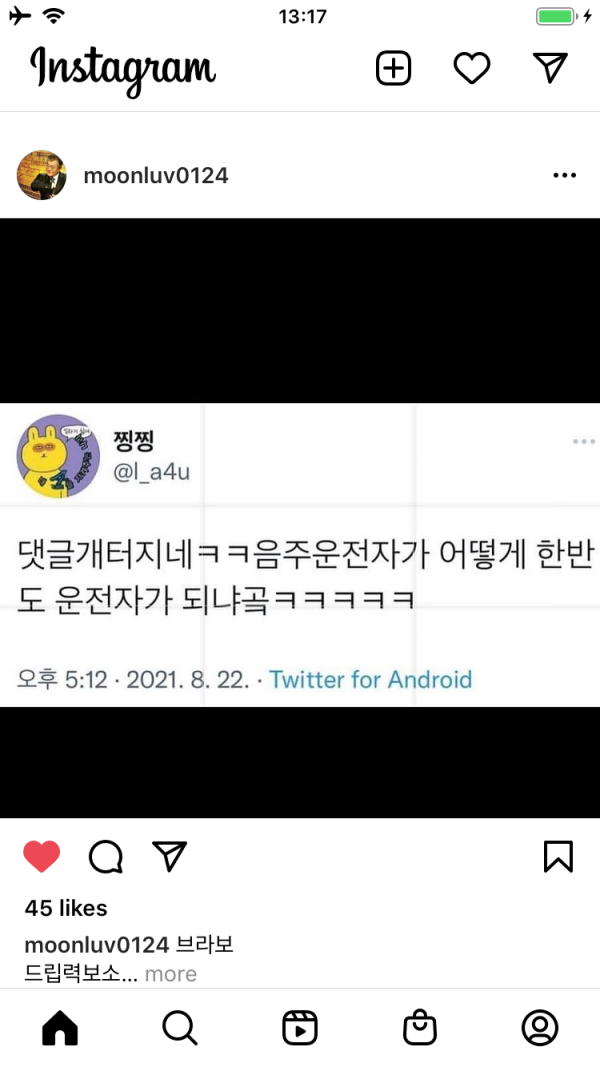The width and height of the screenshot is (600, 1067).
Task: Open activity notifications heart icon in header
Action: 472,69
